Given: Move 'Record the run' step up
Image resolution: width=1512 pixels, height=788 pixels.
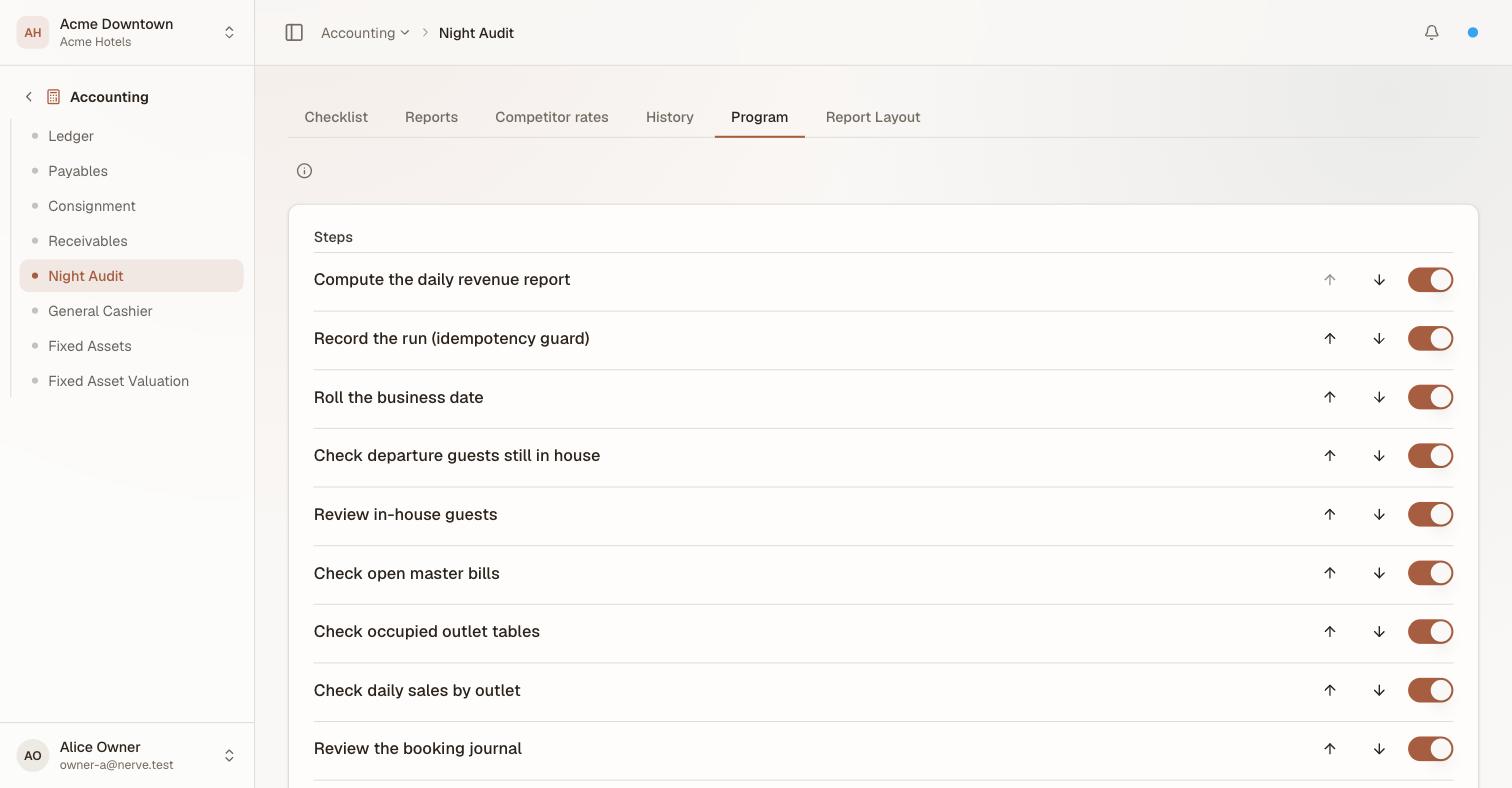Looking at the screenshot, I should [1330, 339].
